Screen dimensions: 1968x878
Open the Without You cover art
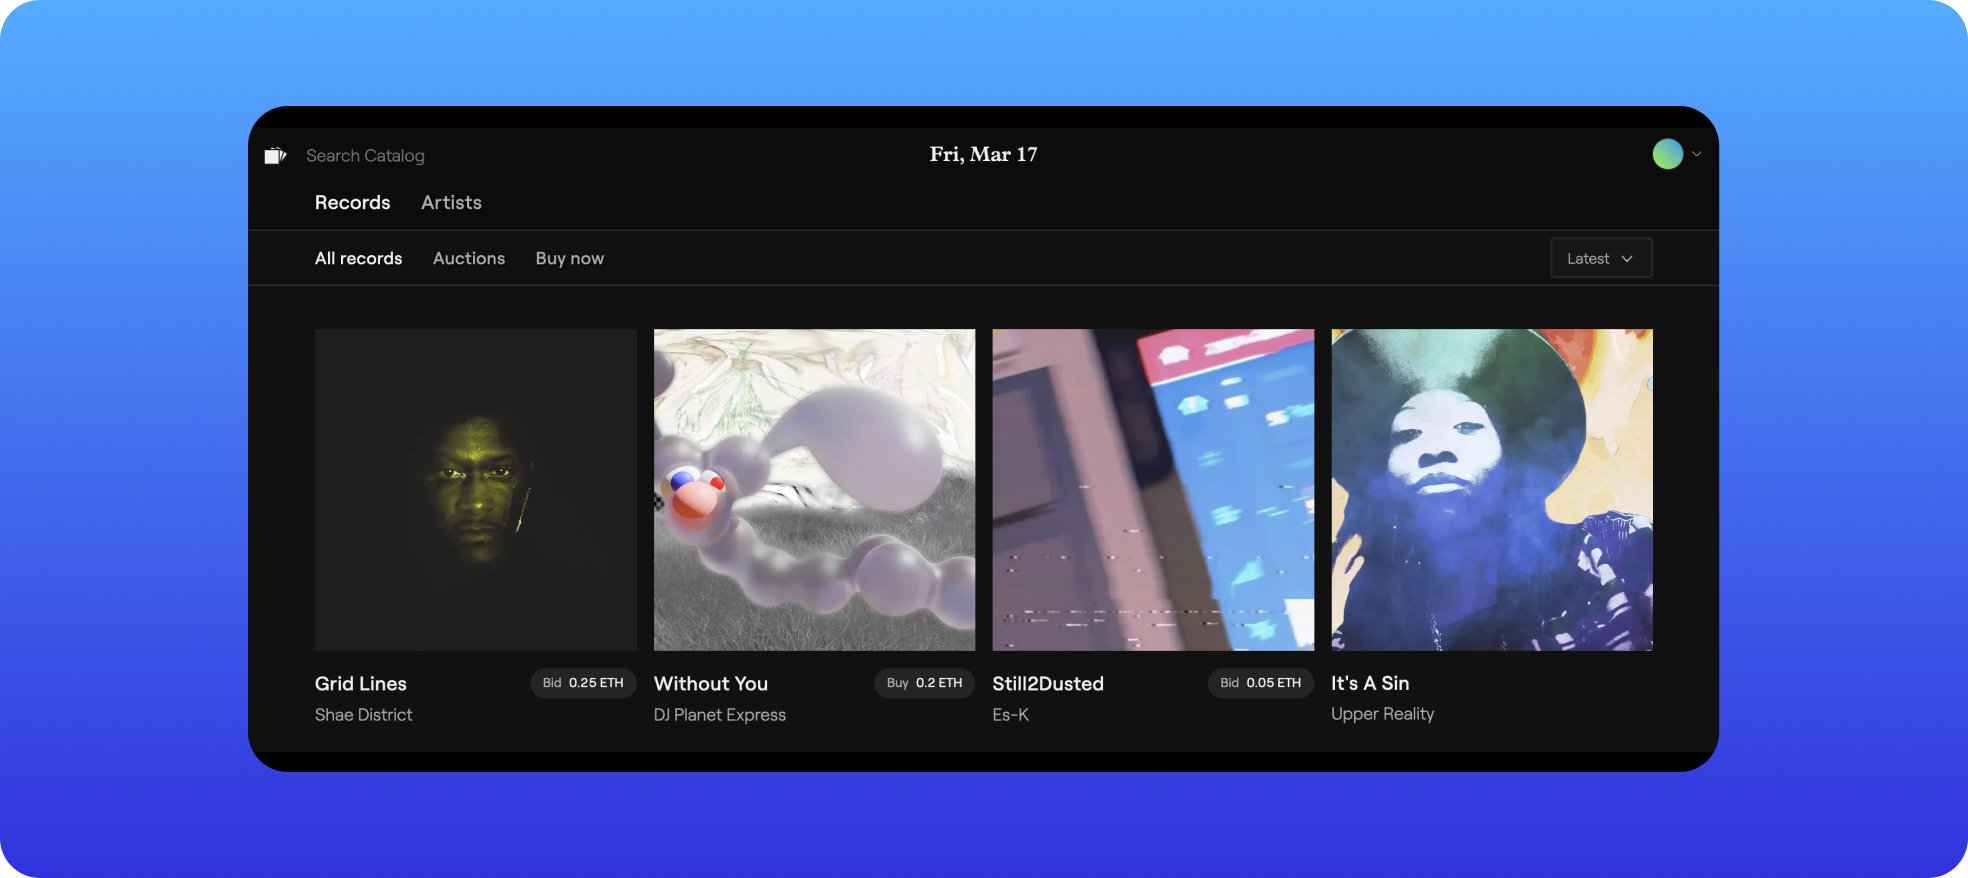[814, 490]
